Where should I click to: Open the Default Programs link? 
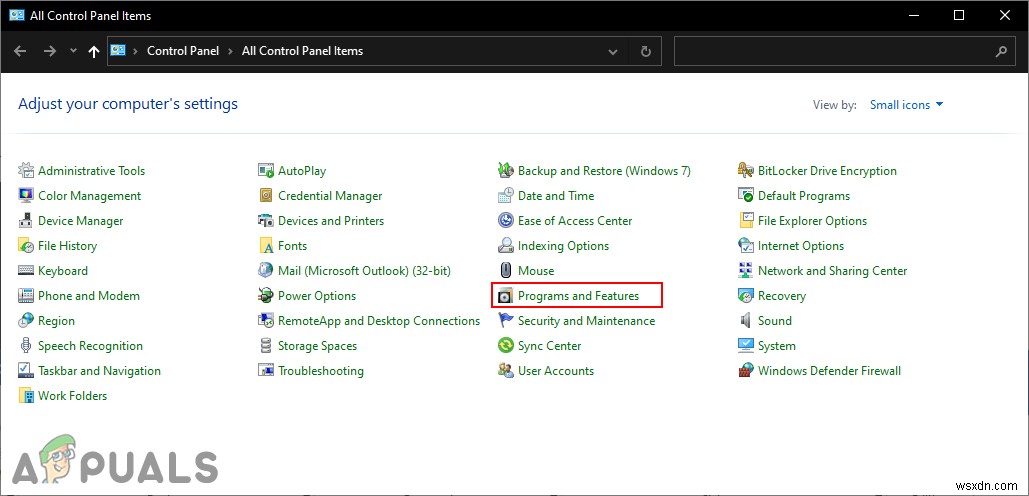point(804,196)
